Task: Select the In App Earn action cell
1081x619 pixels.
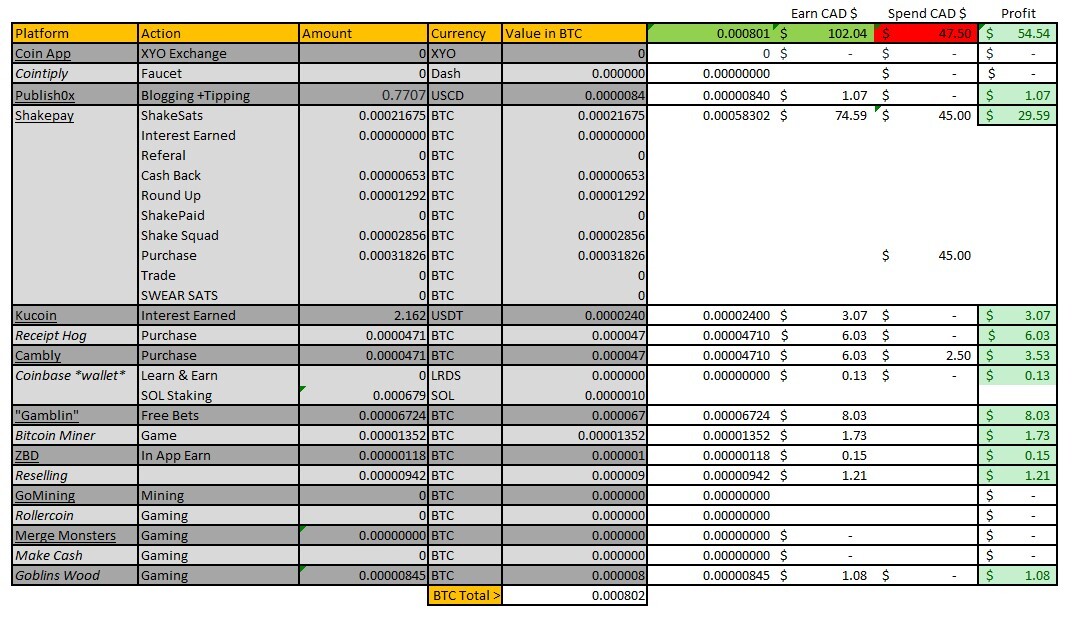Action: click(219, 456)
